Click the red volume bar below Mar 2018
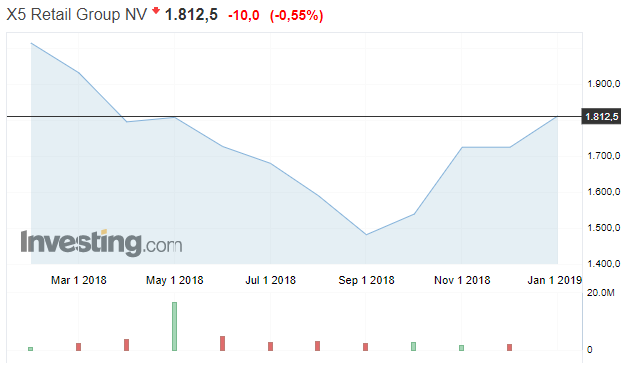The height and width of the screenshot is (367, 638). point(79,347)
